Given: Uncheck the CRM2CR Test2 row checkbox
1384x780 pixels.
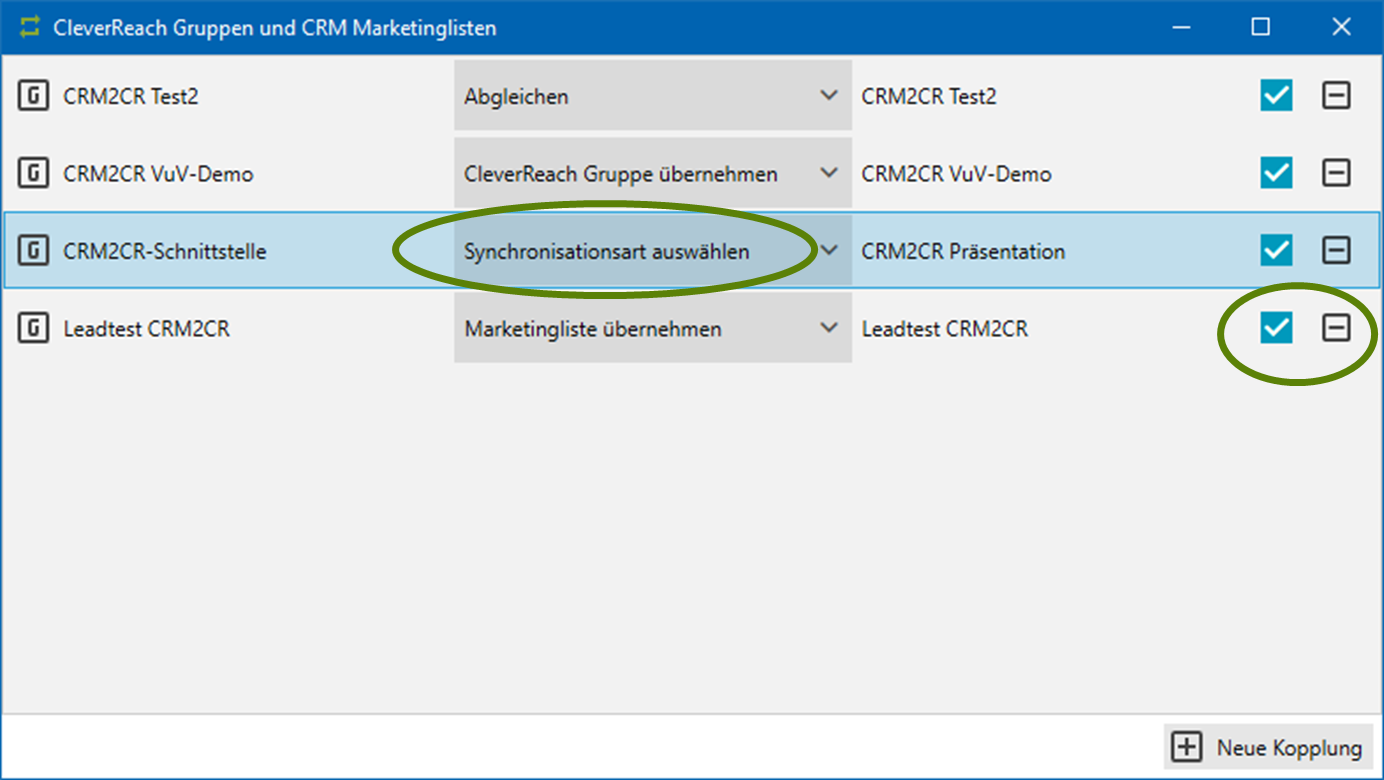Looking at the screenshot, I should (1276, 96).
